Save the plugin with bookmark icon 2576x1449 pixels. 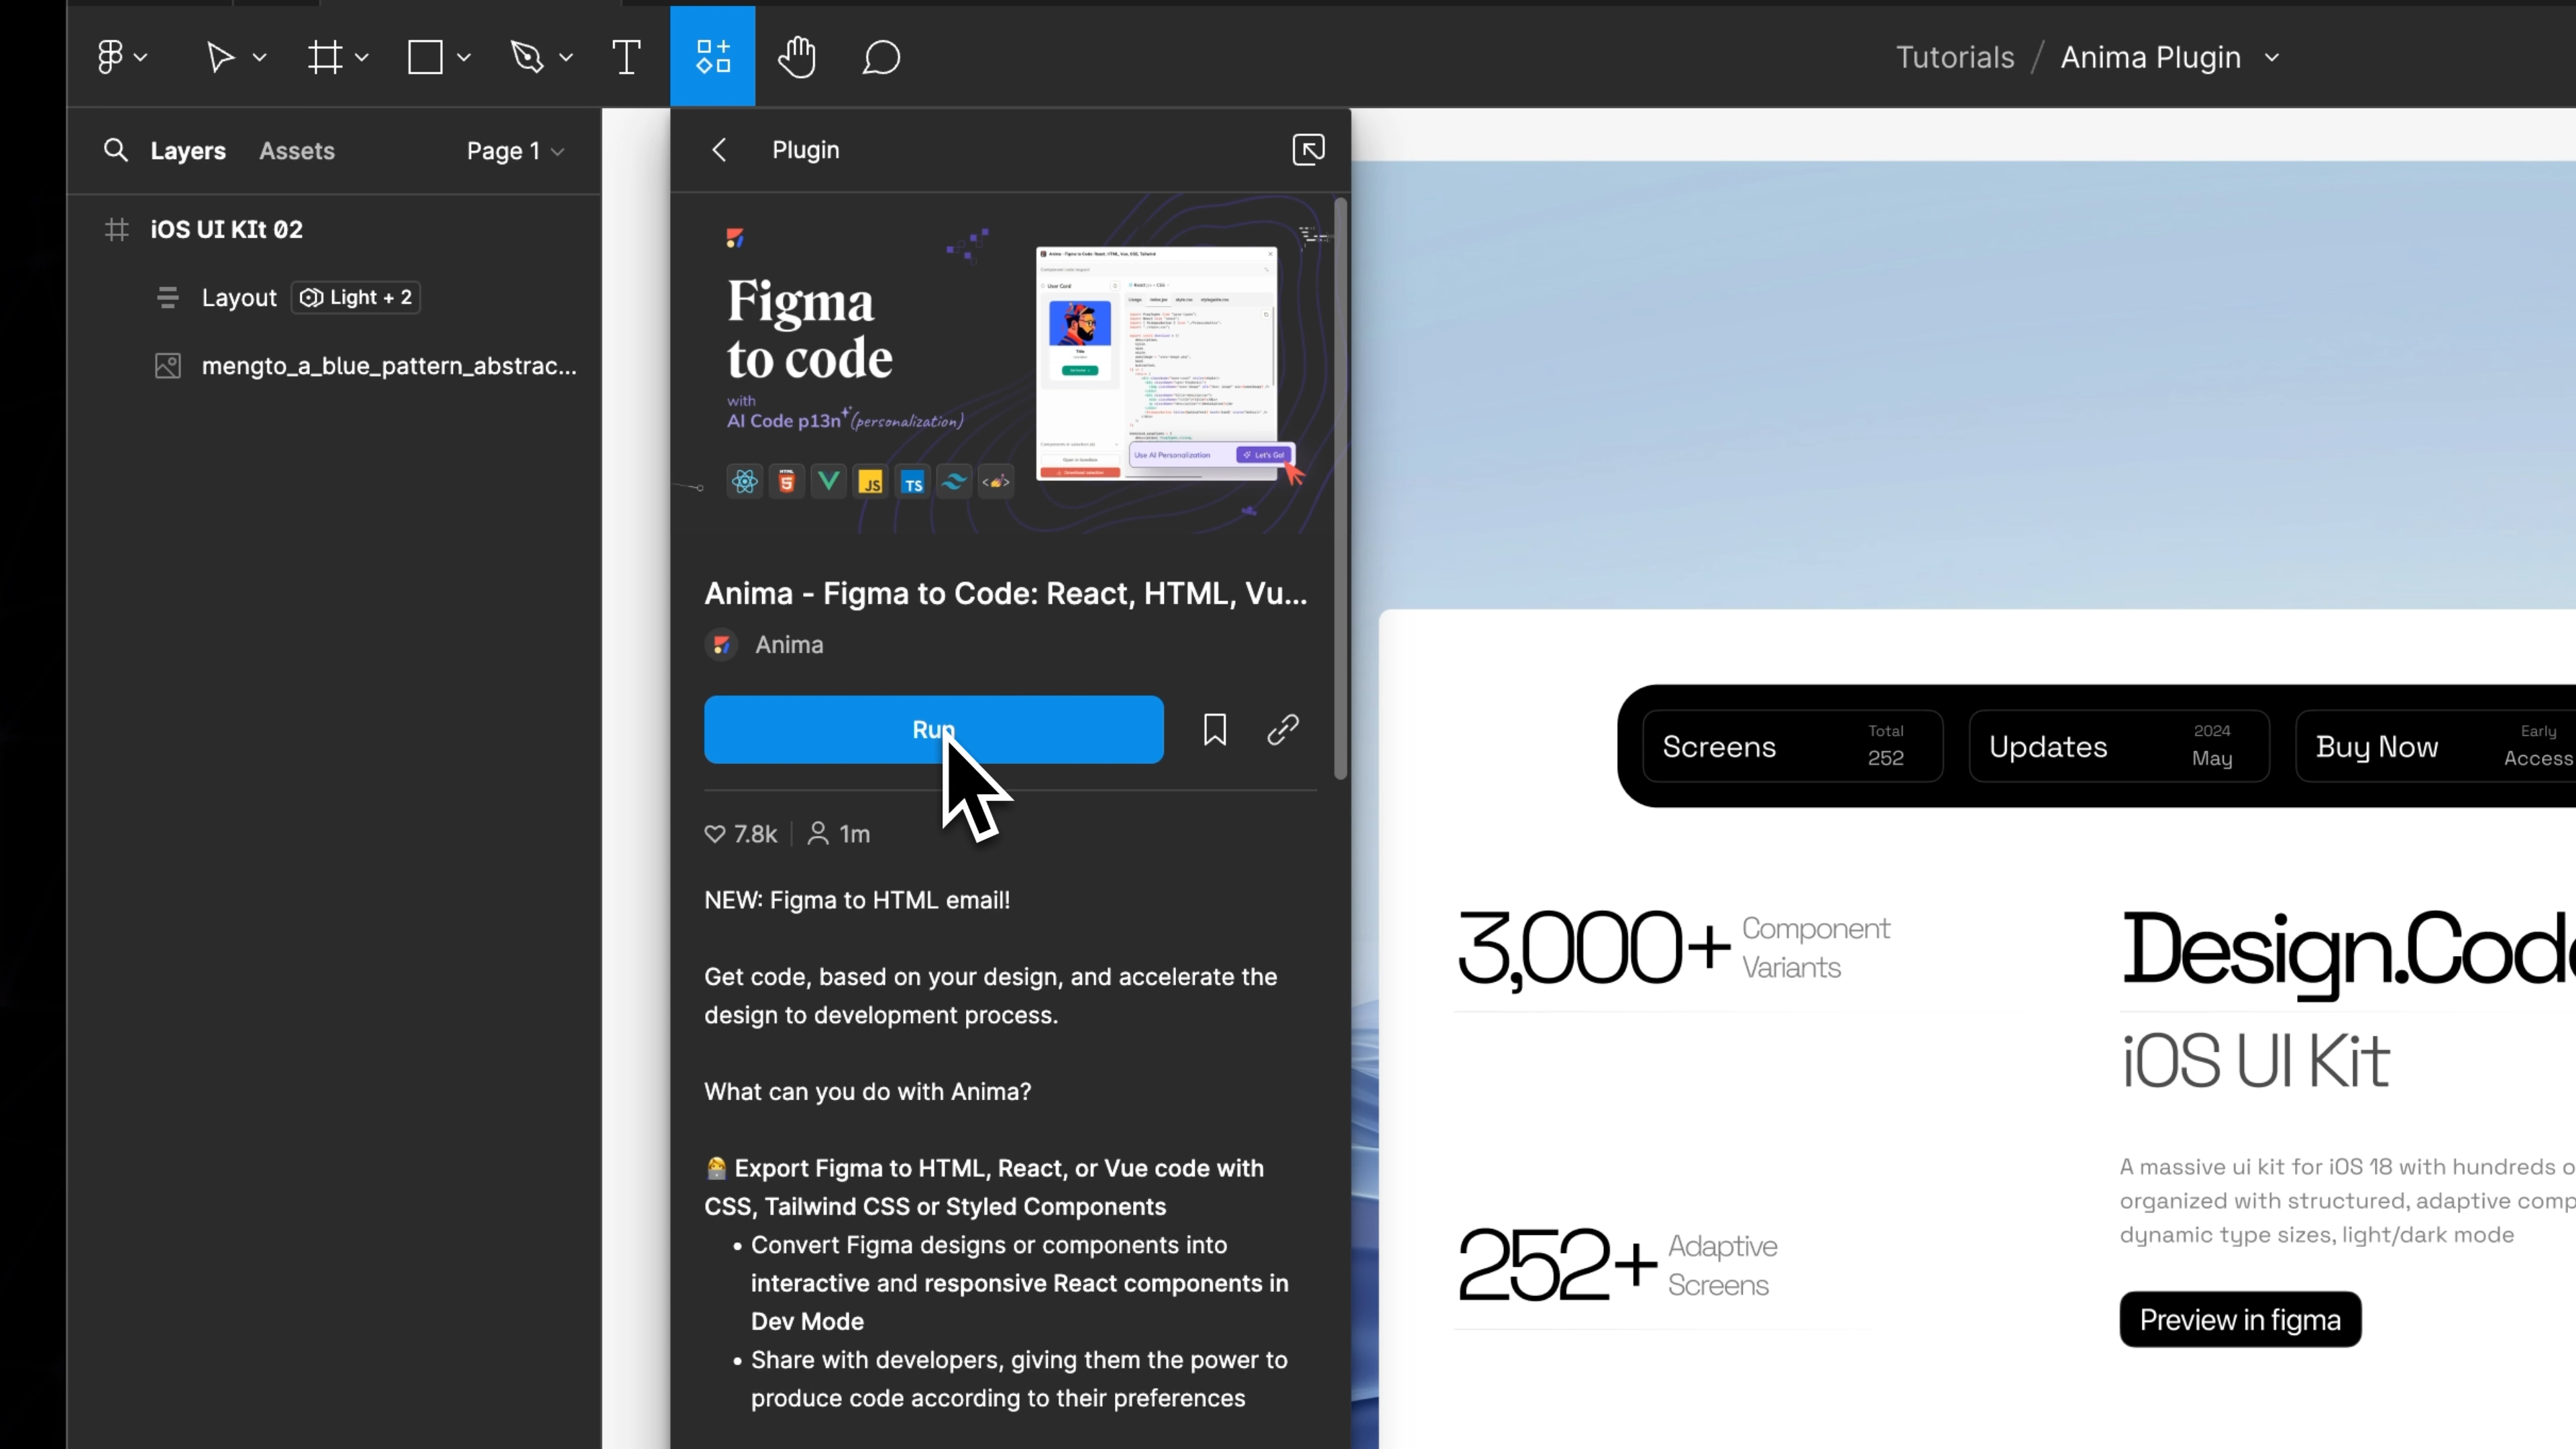pos(1215,730)
